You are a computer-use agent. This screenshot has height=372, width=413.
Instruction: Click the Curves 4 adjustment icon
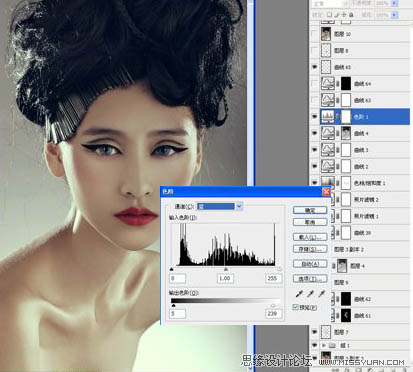tap(328, 133)
